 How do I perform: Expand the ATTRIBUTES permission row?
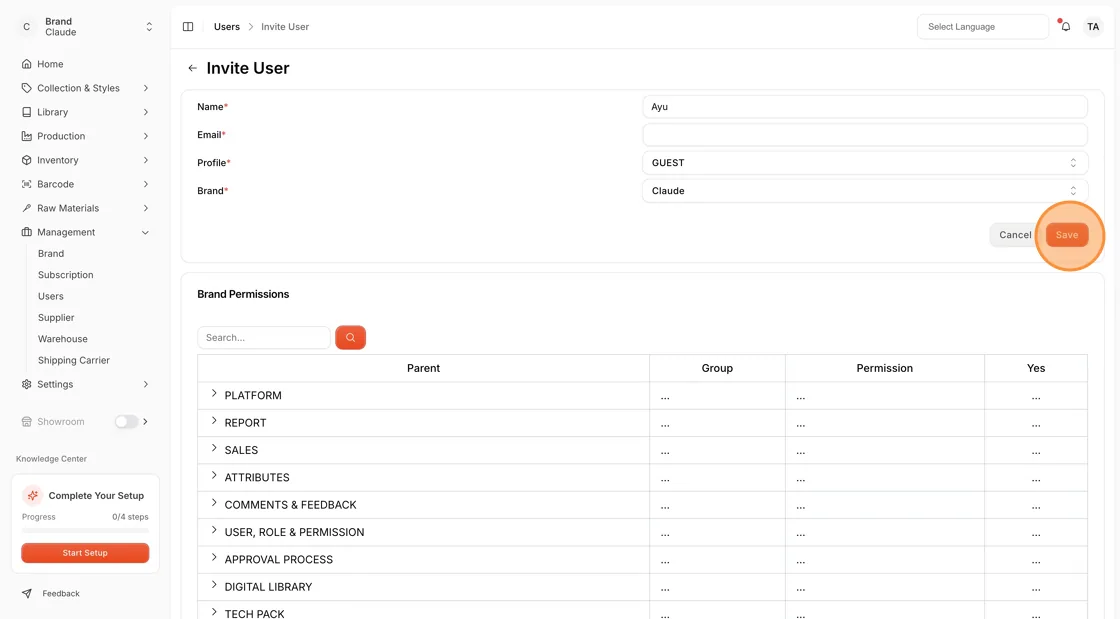[214, 476]
